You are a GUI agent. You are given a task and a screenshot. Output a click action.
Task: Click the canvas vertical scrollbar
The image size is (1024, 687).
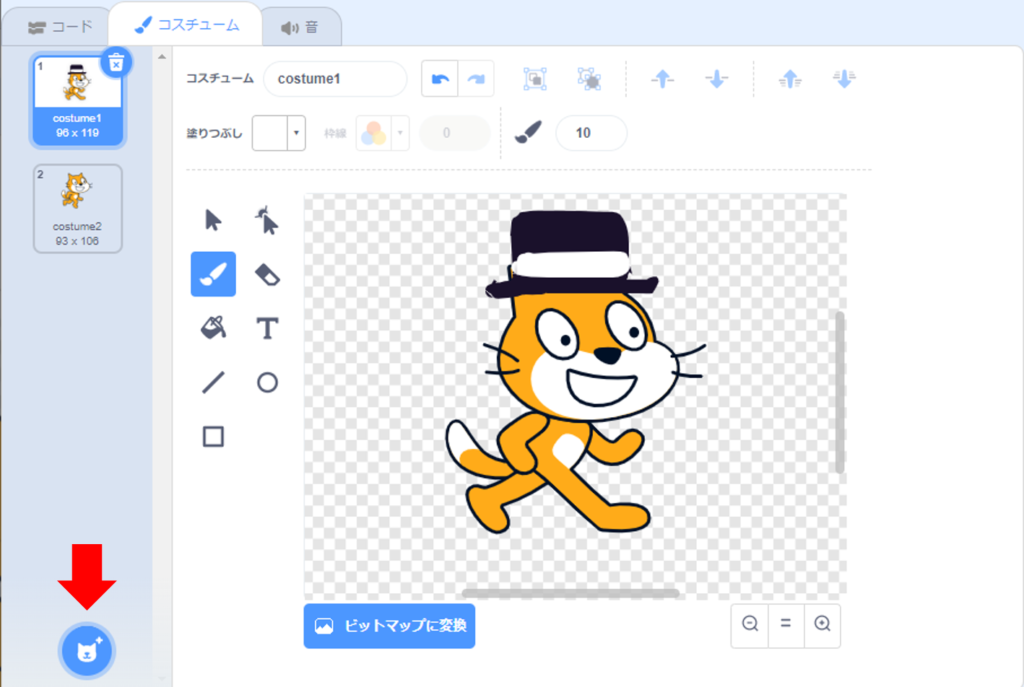(839, 392)
